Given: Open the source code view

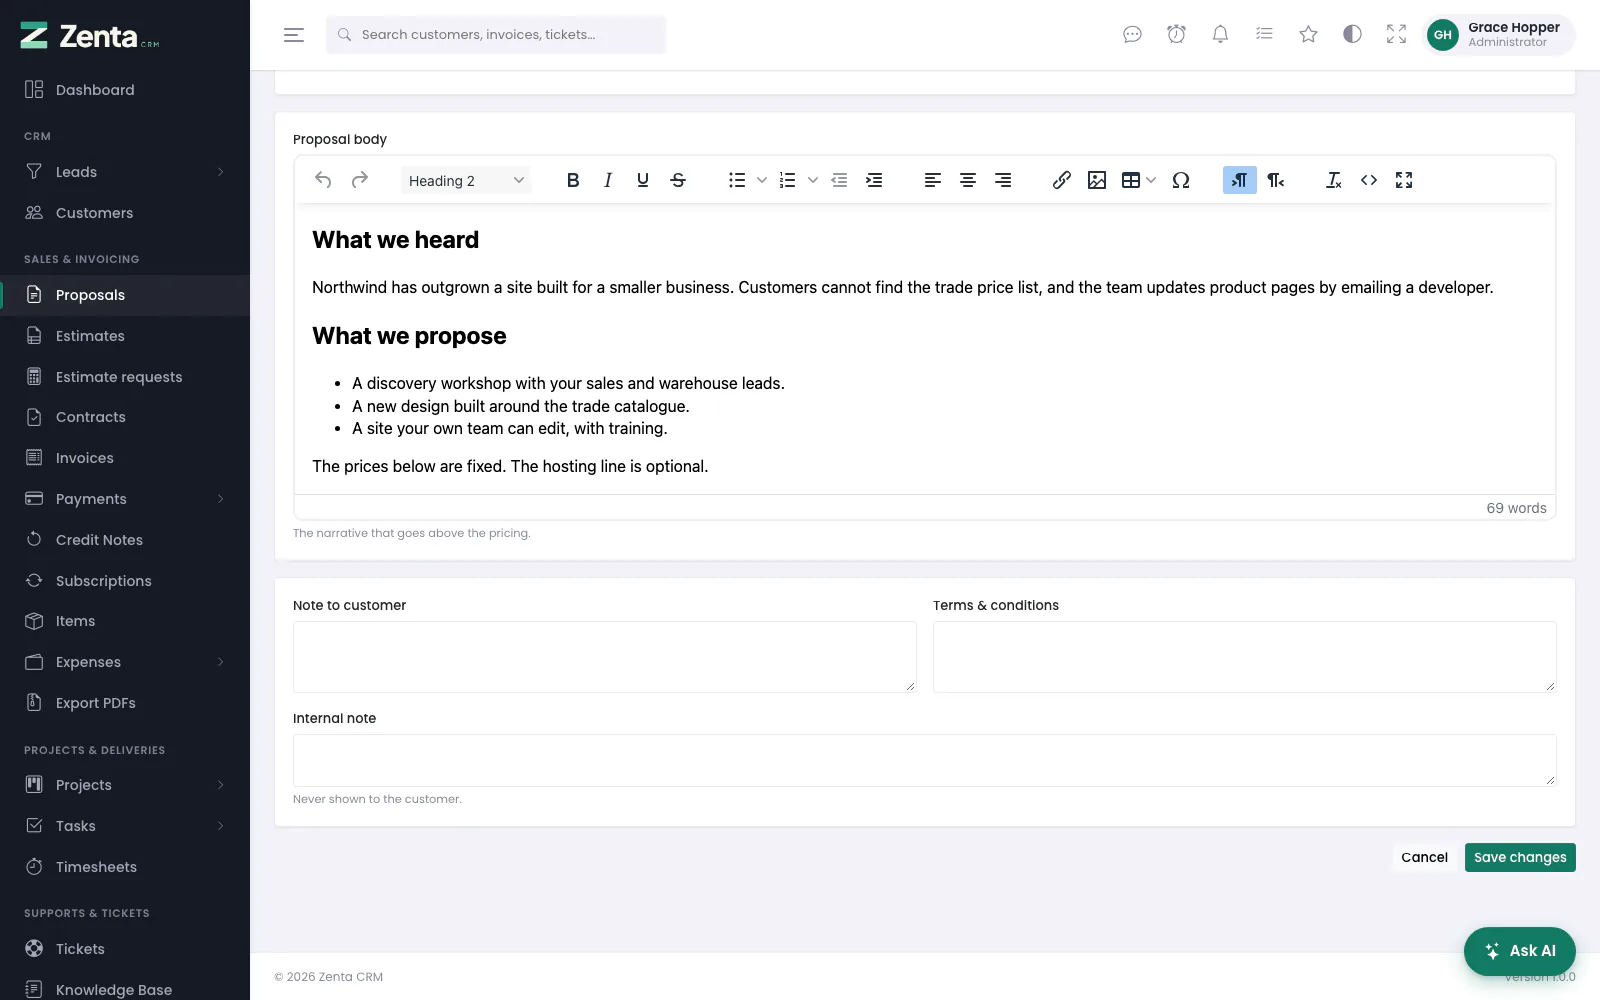Looking at the screenshot, I should click(x=1369, y=180).
